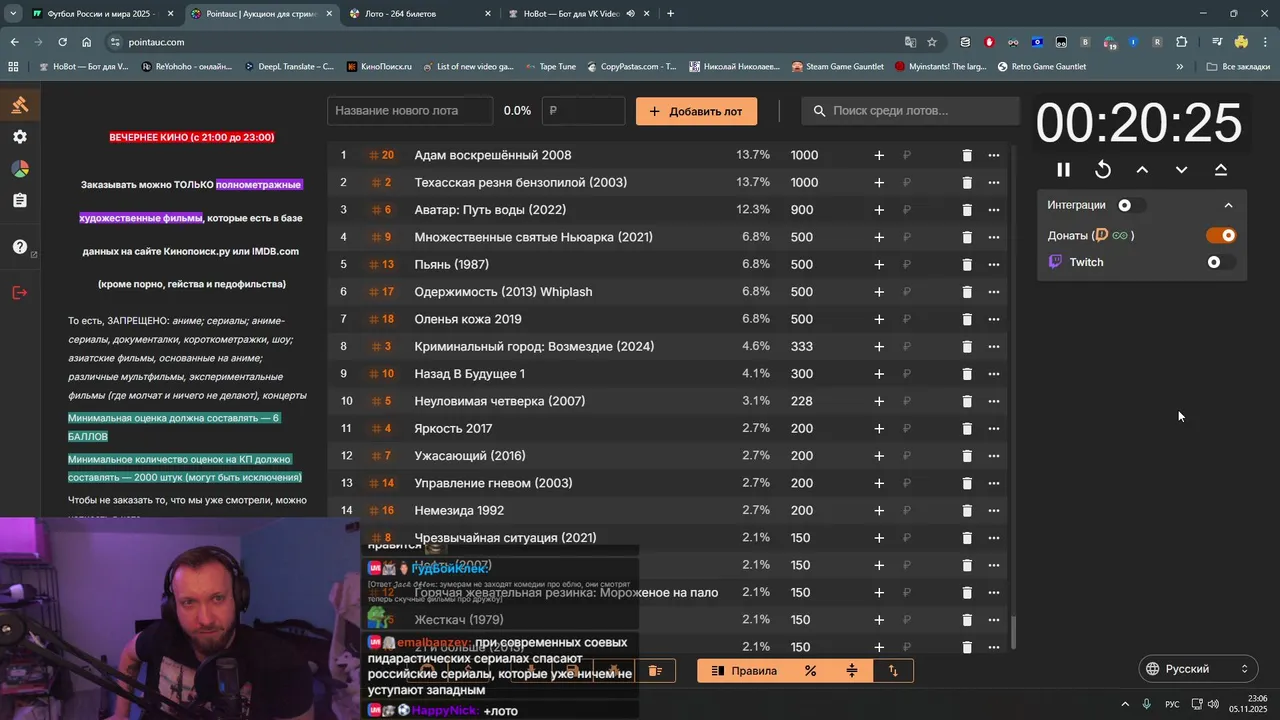Add amount plus for Техасская резня бензопилой

(879, 183)
